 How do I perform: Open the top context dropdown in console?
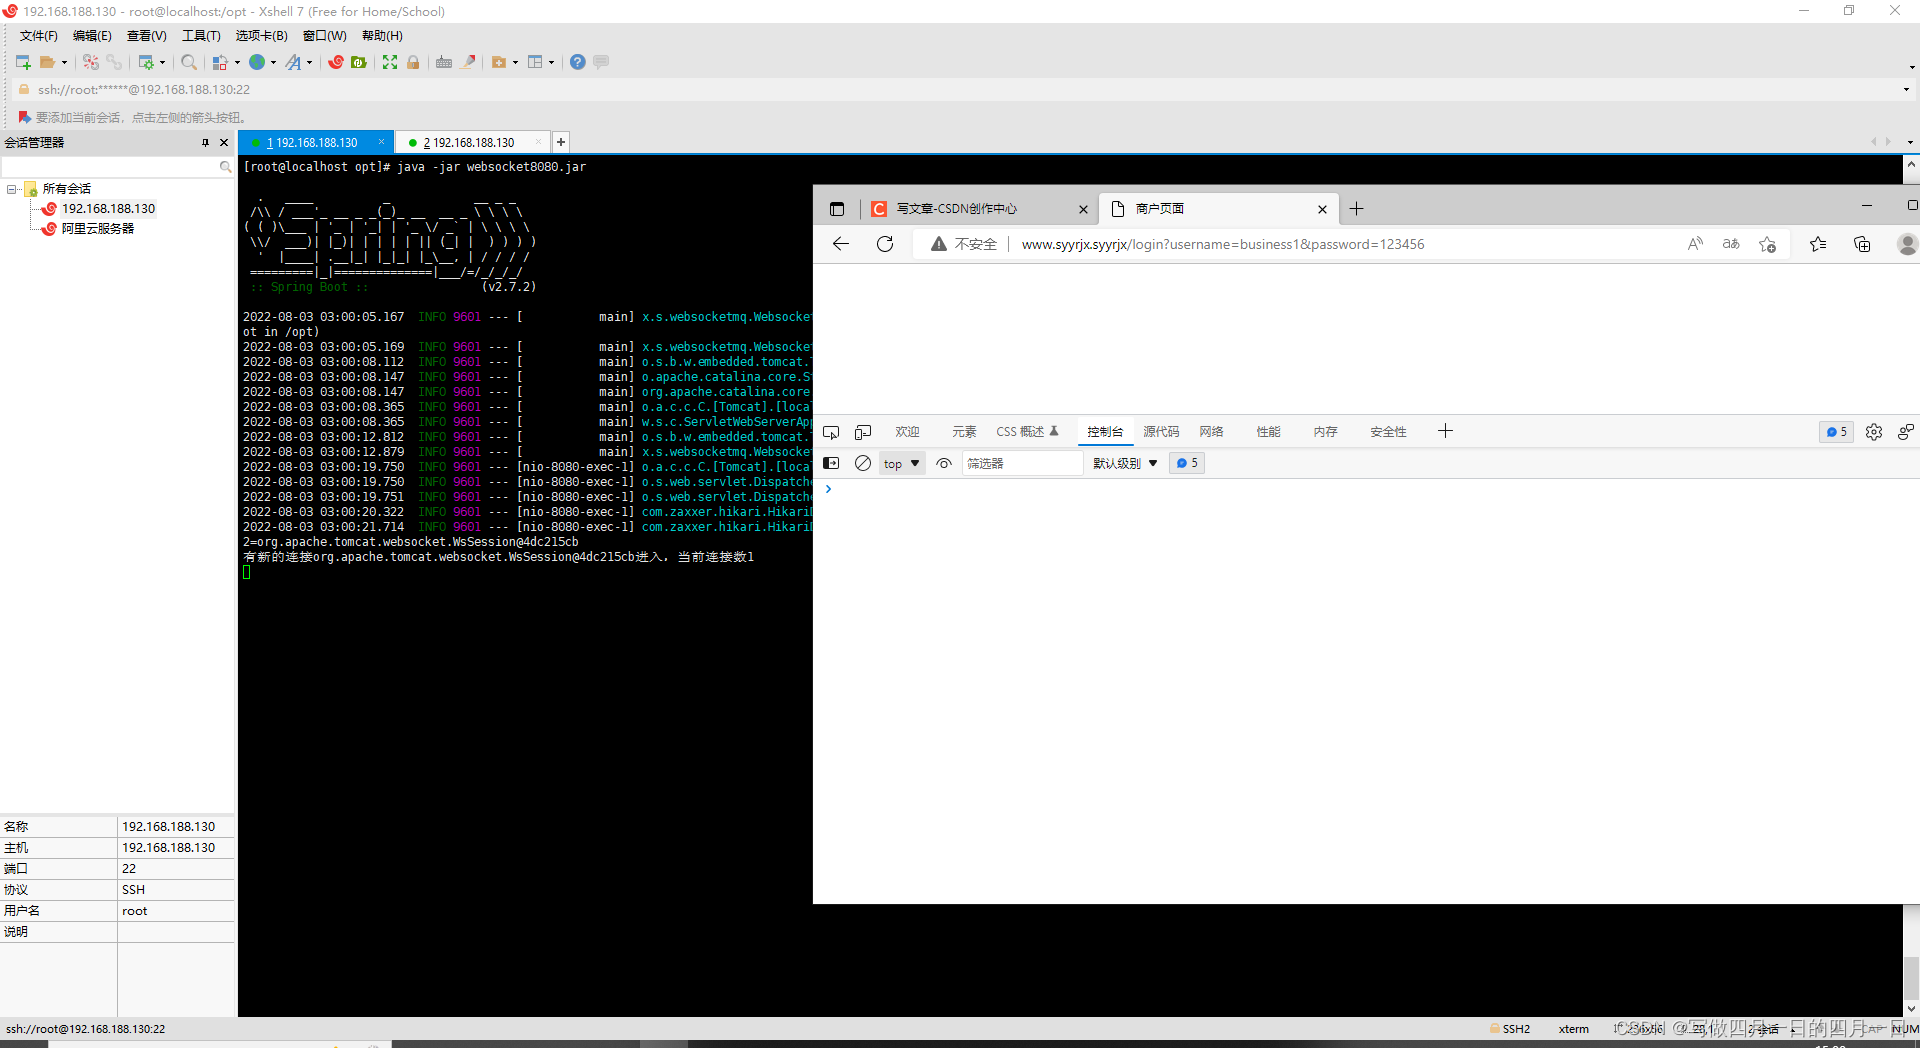click(x=901, y=463)
